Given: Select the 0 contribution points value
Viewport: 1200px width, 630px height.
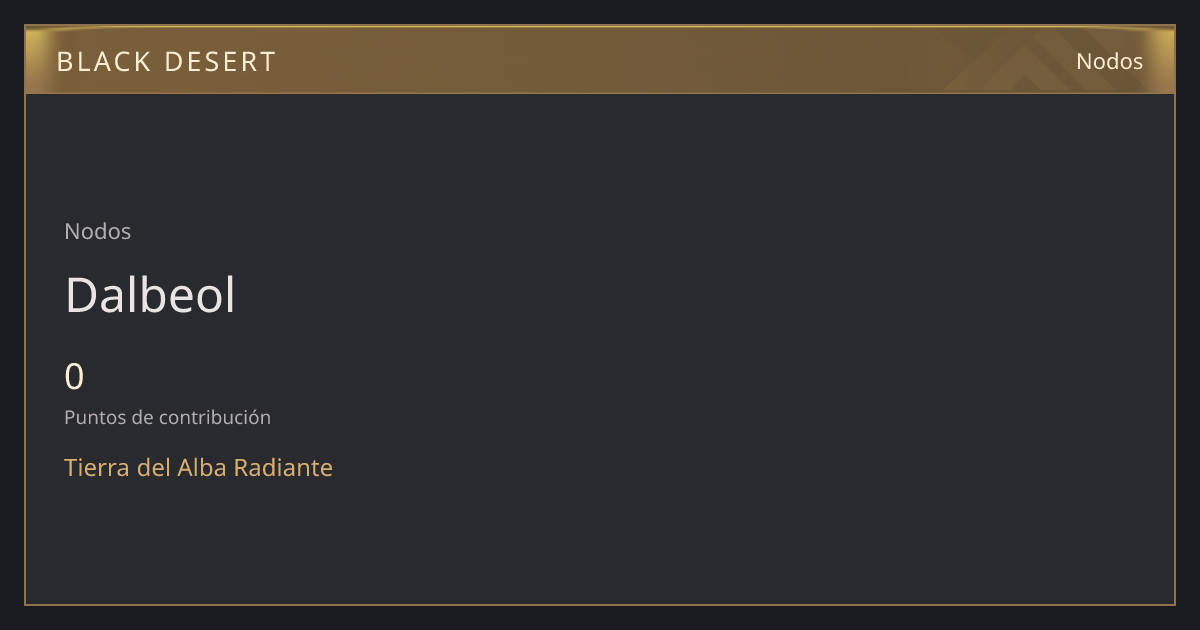Looking at the screenshot, I should pyautogui.click(x=74, y=377).
